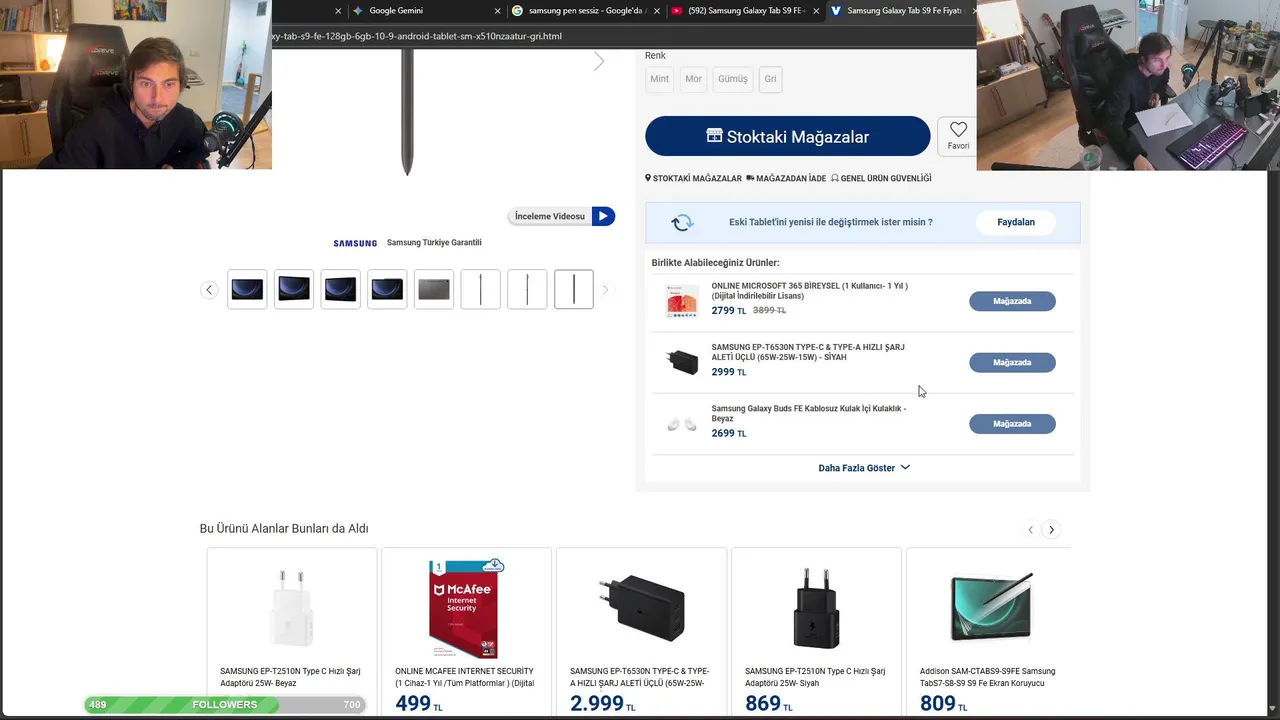1280x720 pixels.
Task: Close the Google Gemini tab
Action: click(497, 11)
